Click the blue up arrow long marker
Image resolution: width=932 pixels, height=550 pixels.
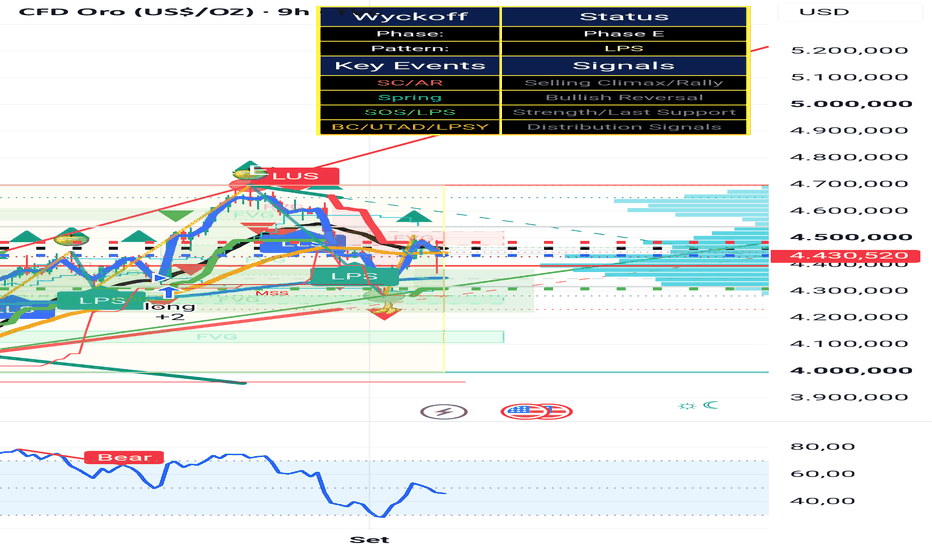click(x=169, y=292)
